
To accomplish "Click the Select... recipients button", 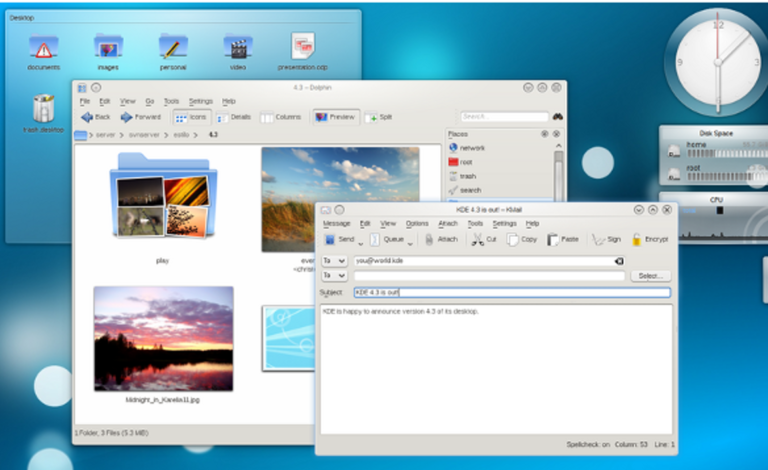I will point(649,276).
